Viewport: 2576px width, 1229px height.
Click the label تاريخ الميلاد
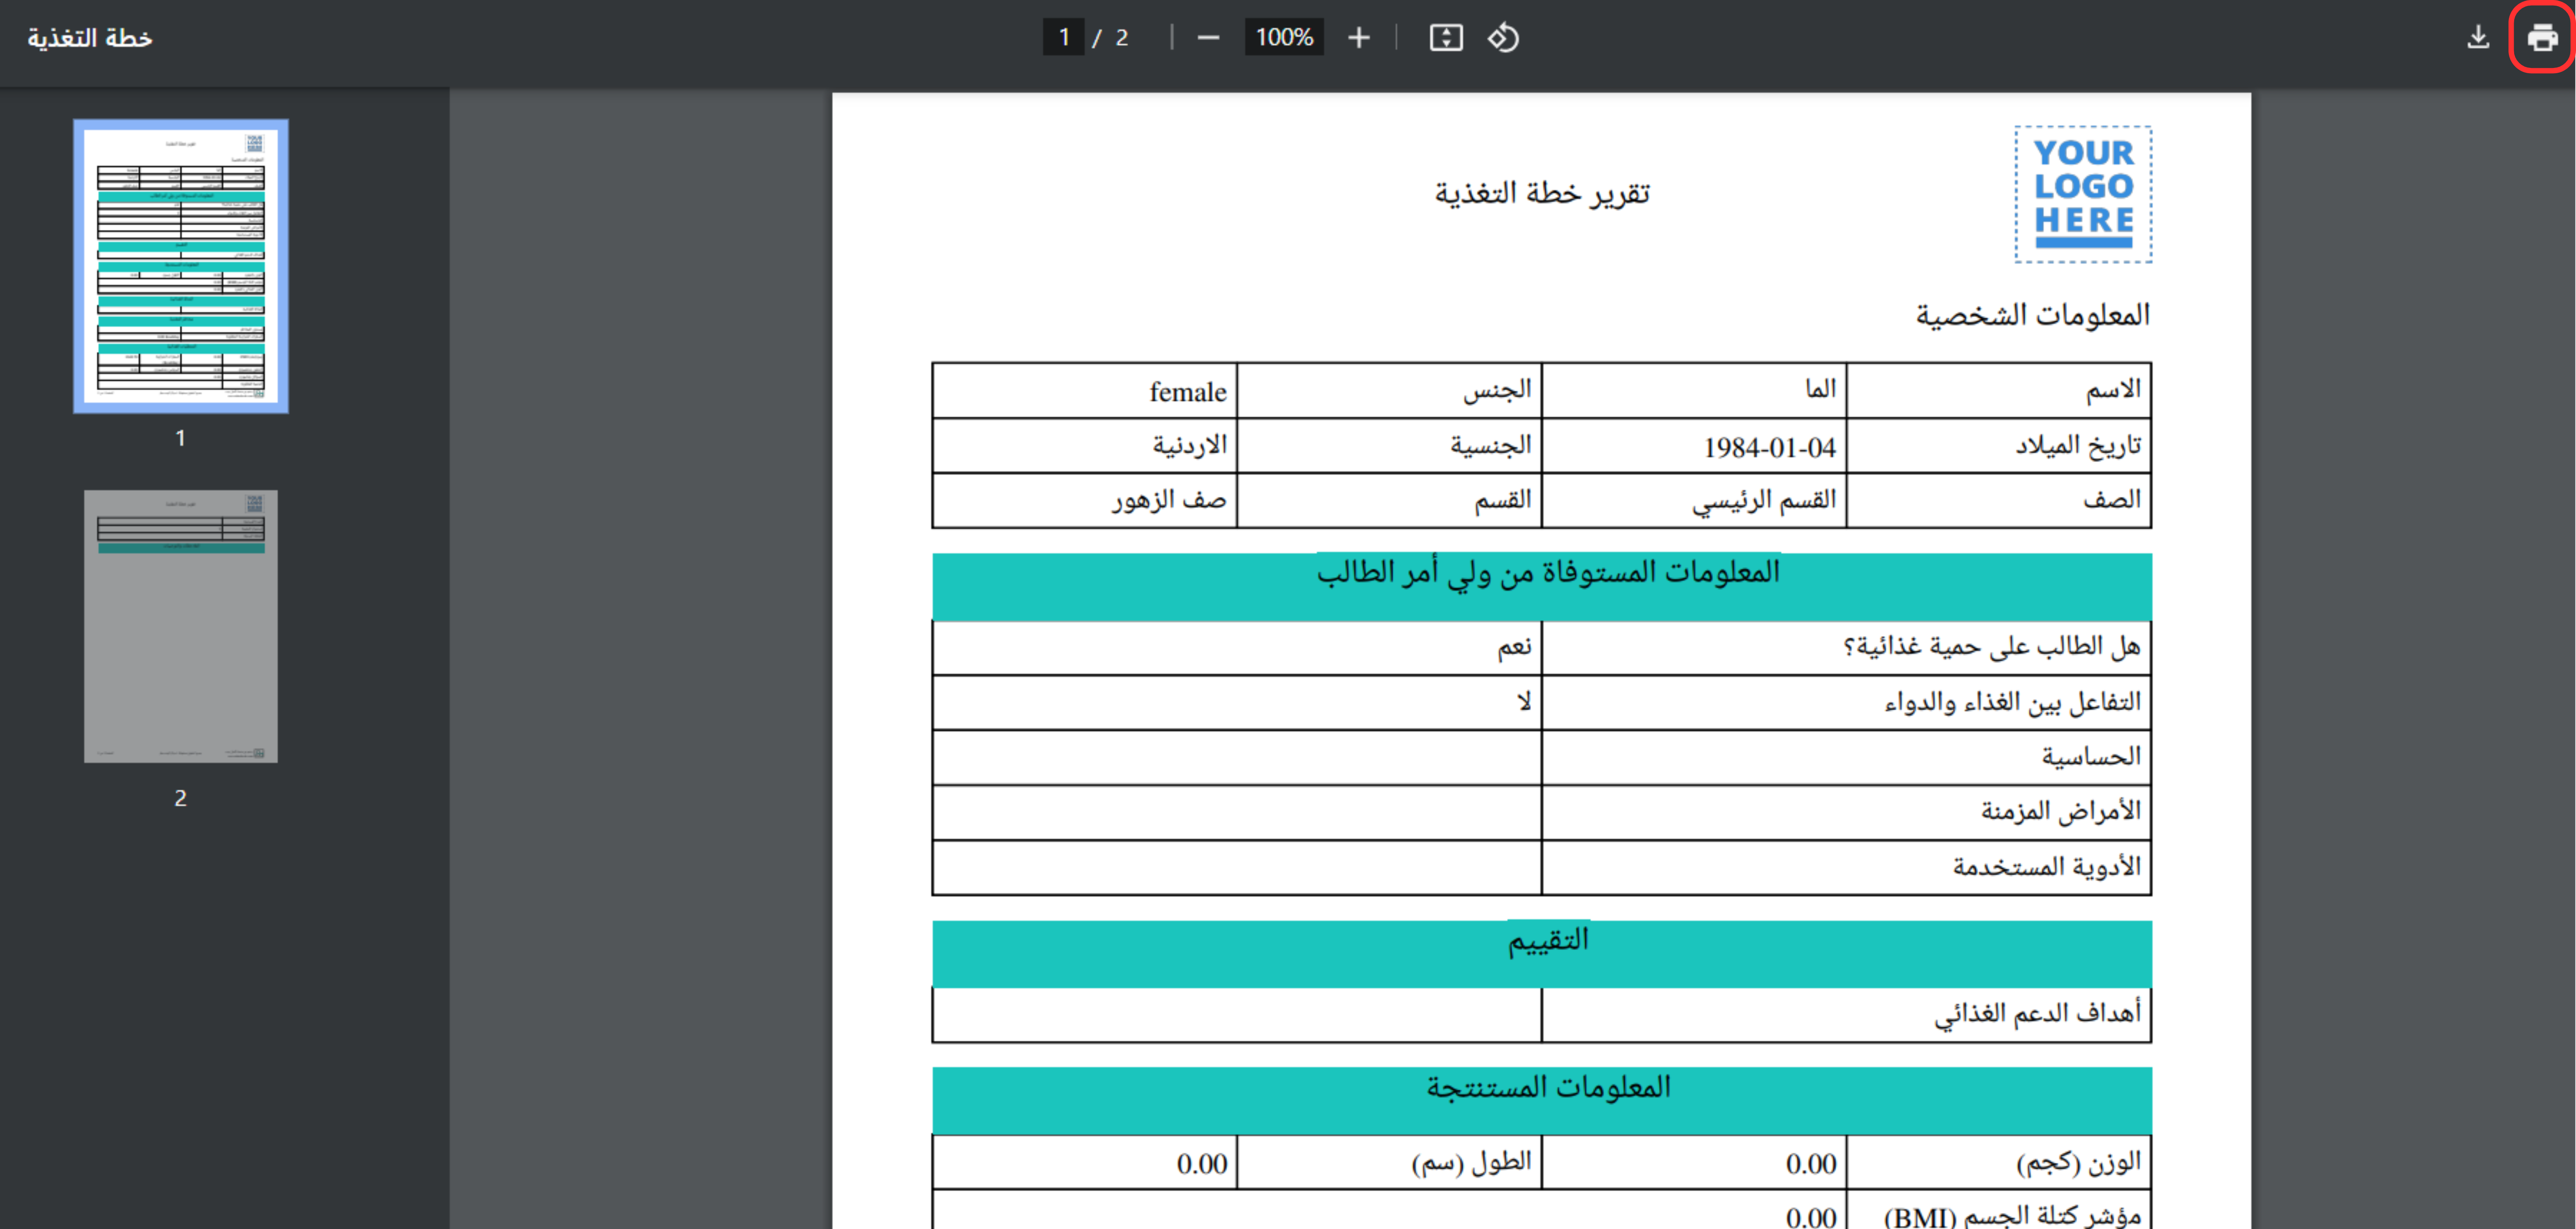click(2078, 445)
